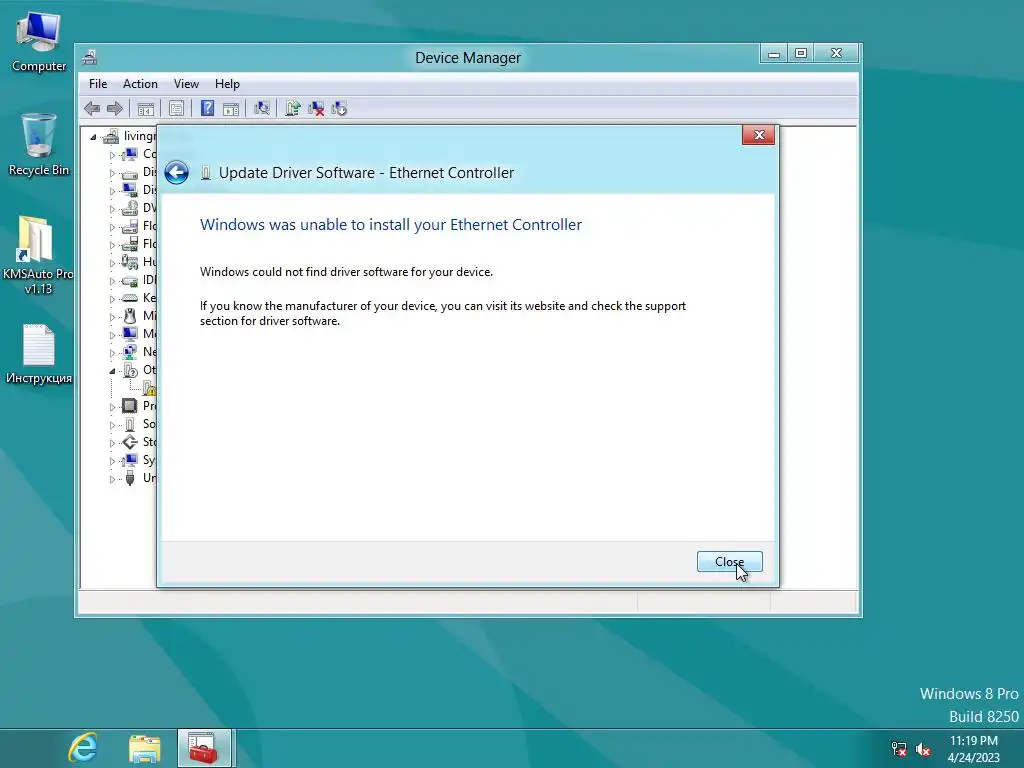The image size is (1024, 768).
Task: Select the Human Interface Devices icon
Action: pyautogui.click(x=130, y=262)
